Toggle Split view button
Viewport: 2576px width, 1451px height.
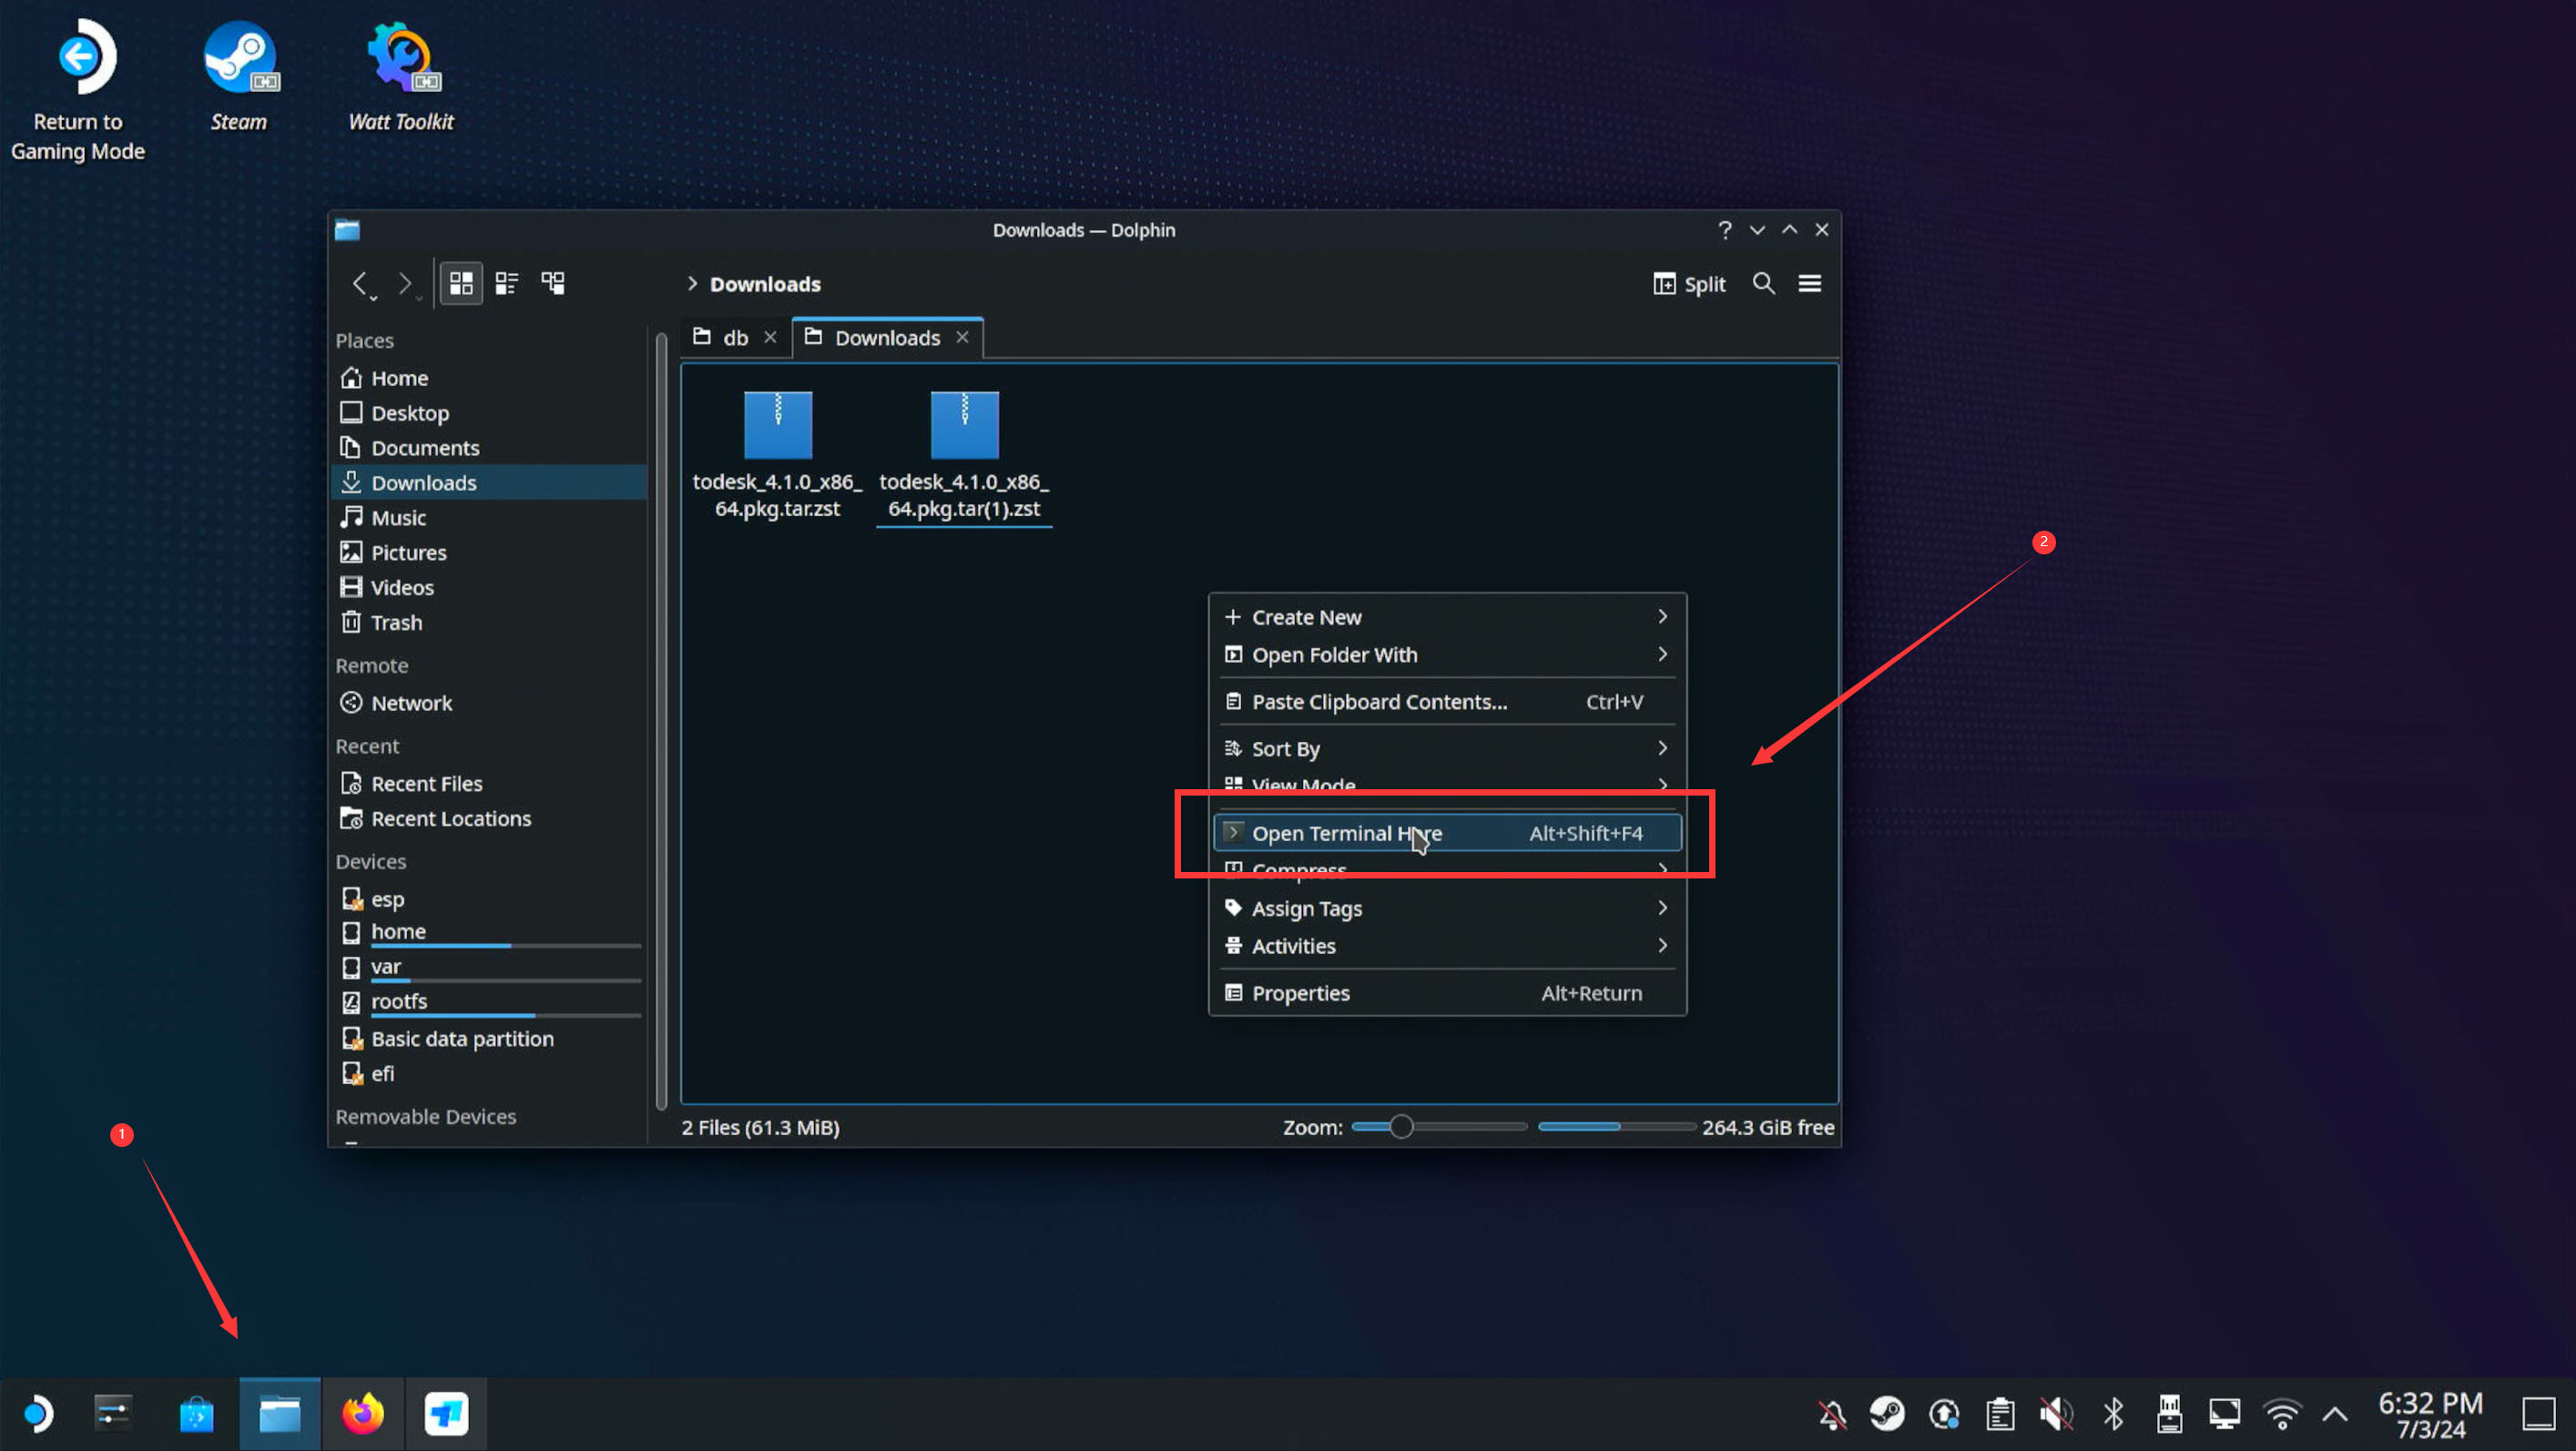pos(1689,284)
